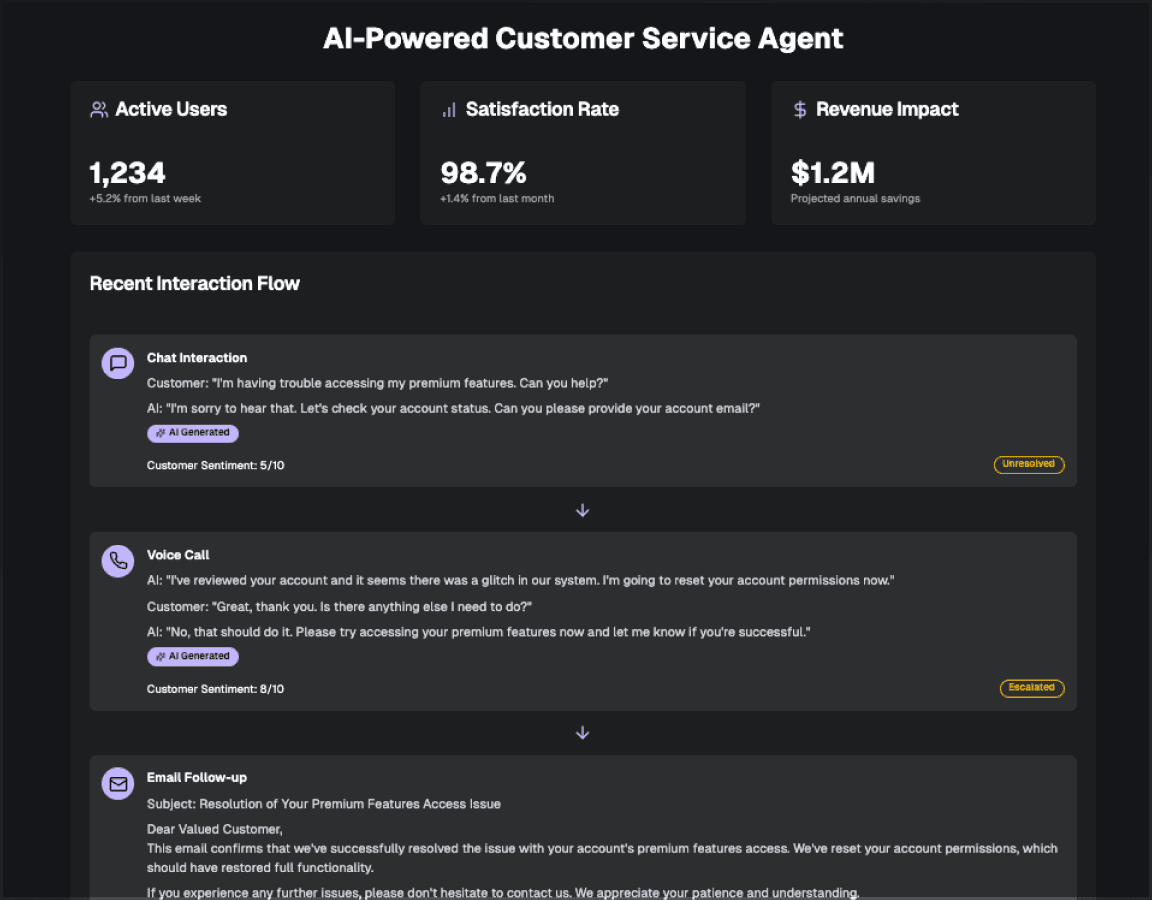The width and height of the screenshot is (1152, 900).
Task: Click the AI-Powered Customer Service Agent title
Action: 583,39
